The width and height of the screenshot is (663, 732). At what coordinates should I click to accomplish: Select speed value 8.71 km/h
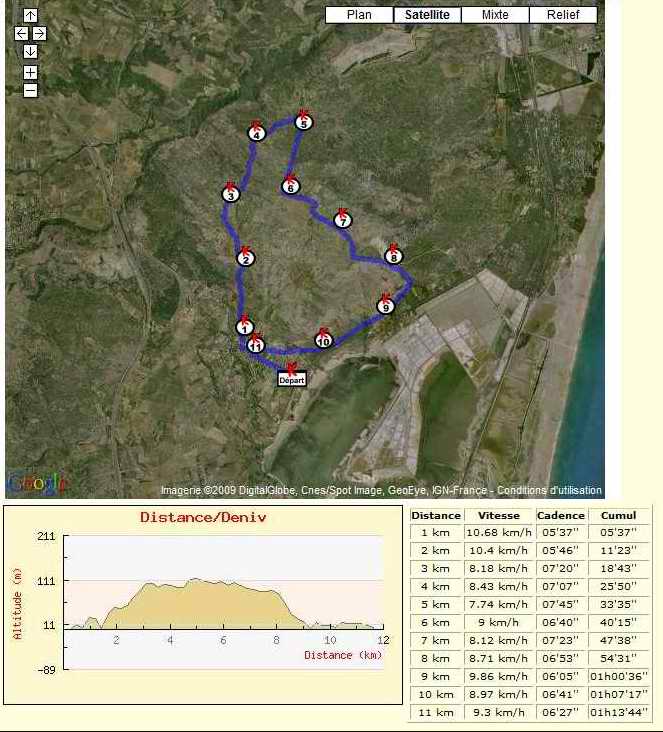coord(499,658)
